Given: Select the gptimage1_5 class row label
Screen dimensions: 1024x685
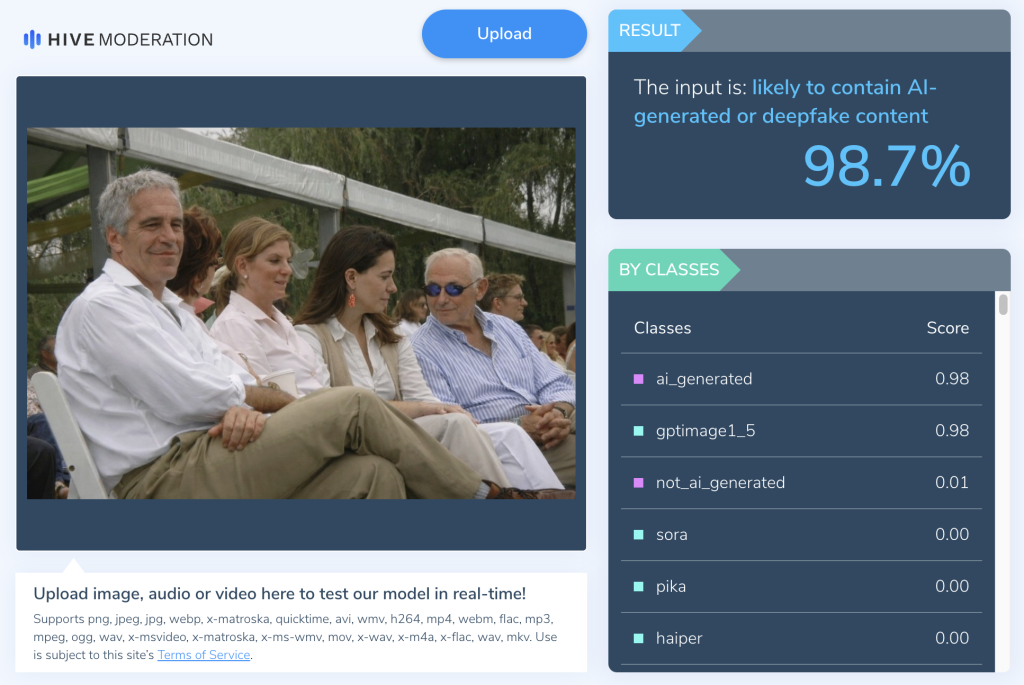Looking at the screenshot, I should click(x=705, y=431).
